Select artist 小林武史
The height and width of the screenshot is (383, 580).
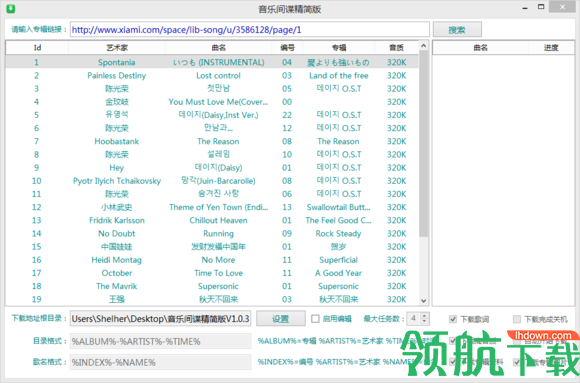pyautogui.click(x=117, y=207)
